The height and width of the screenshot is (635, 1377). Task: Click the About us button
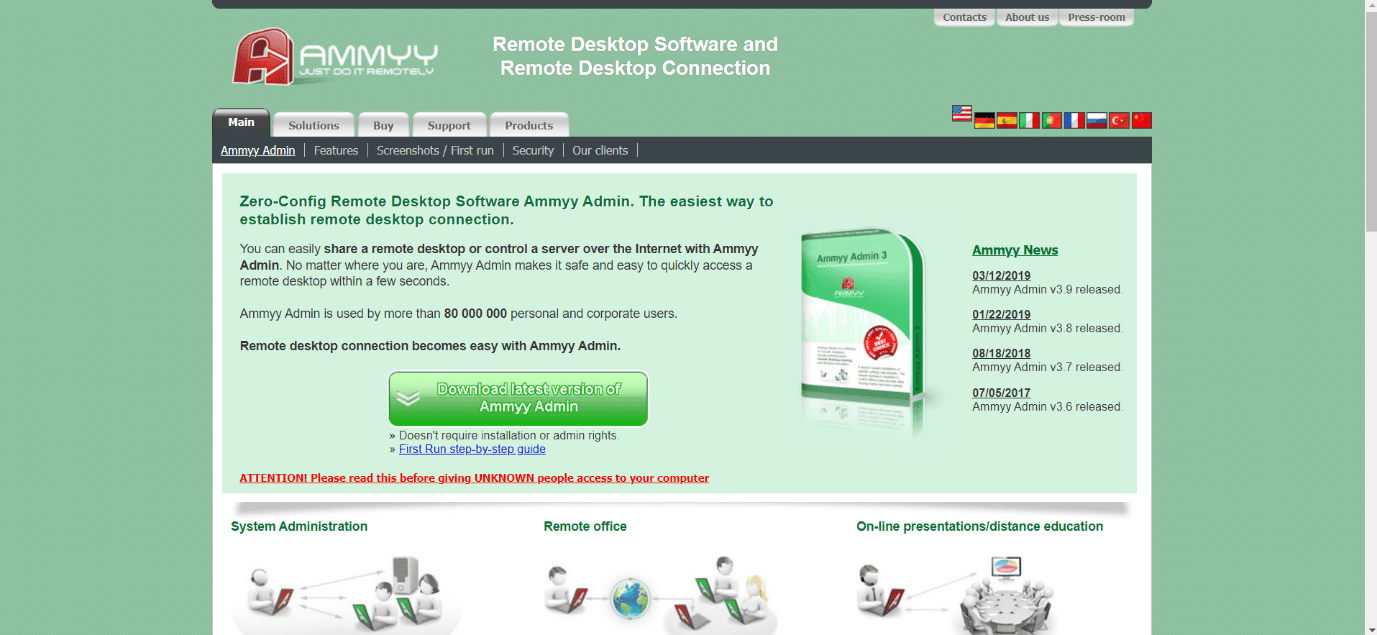1027,17
